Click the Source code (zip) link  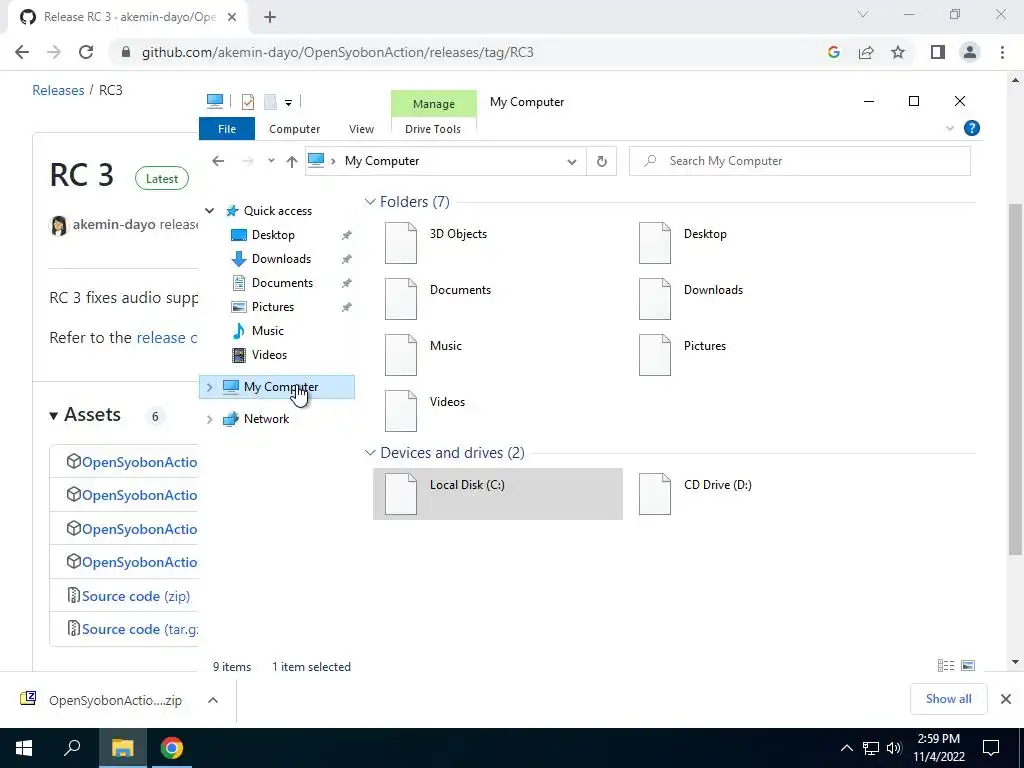(x=136, y=596)
